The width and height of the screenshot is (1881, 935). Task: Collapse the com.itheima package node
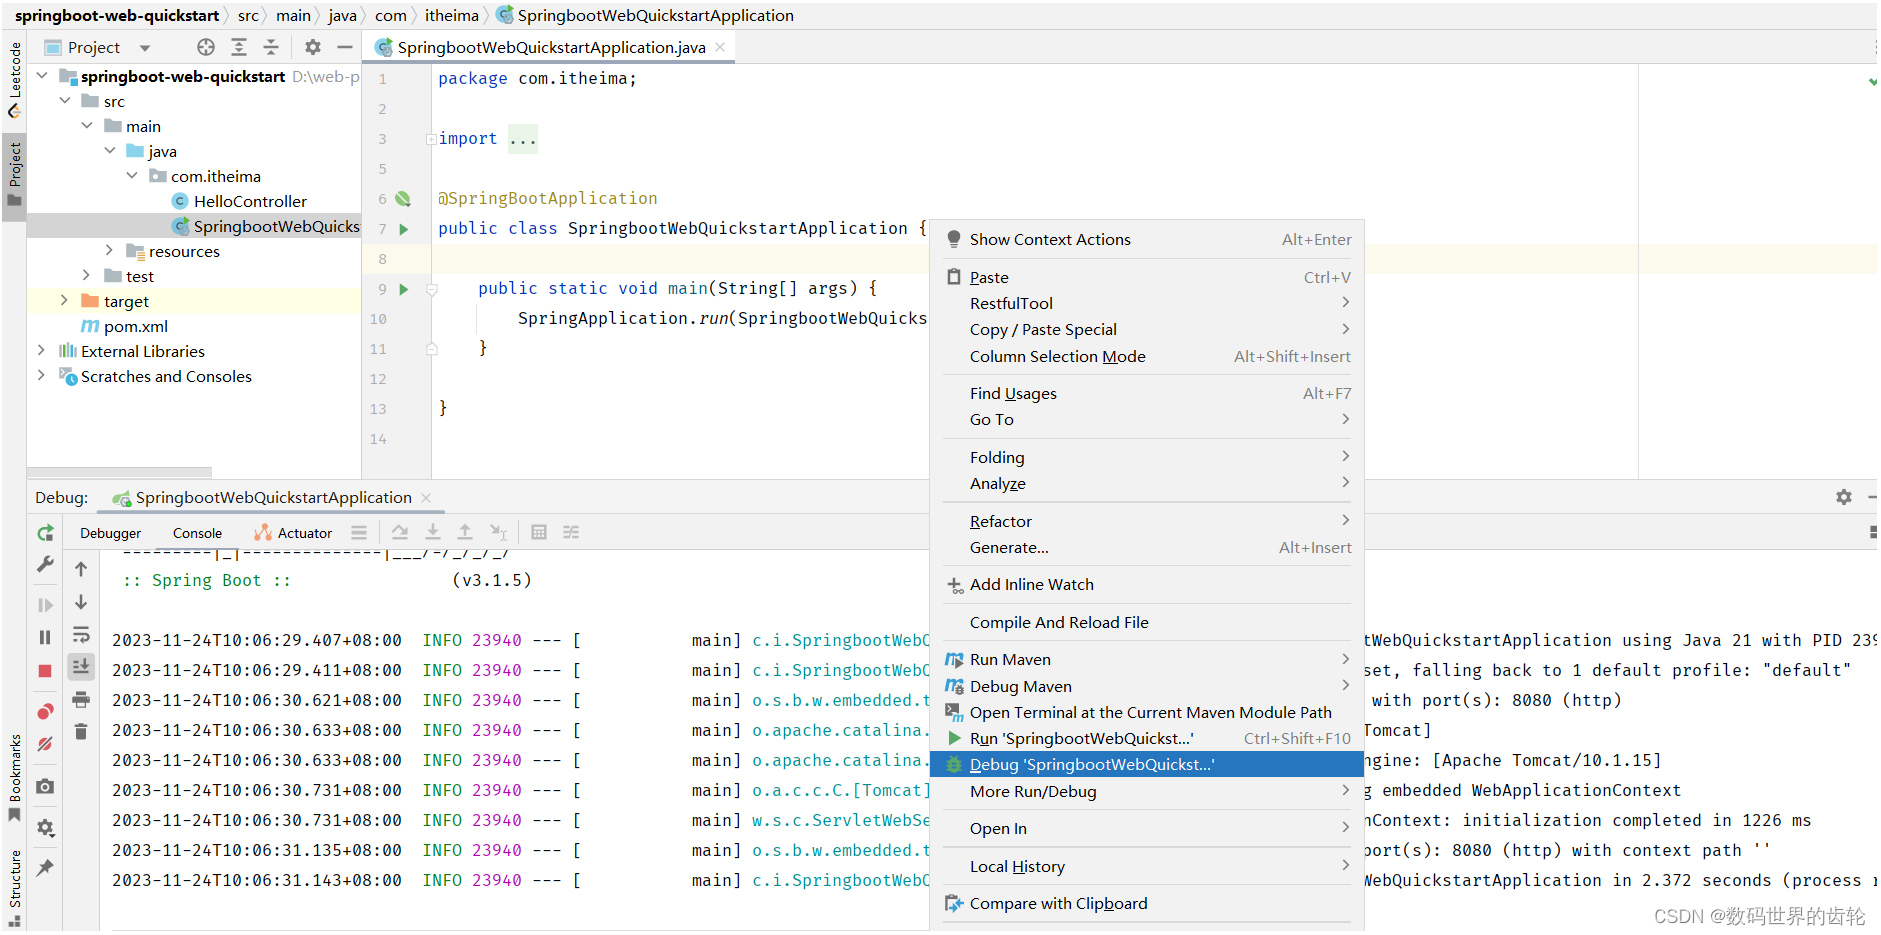coord(132,175)
